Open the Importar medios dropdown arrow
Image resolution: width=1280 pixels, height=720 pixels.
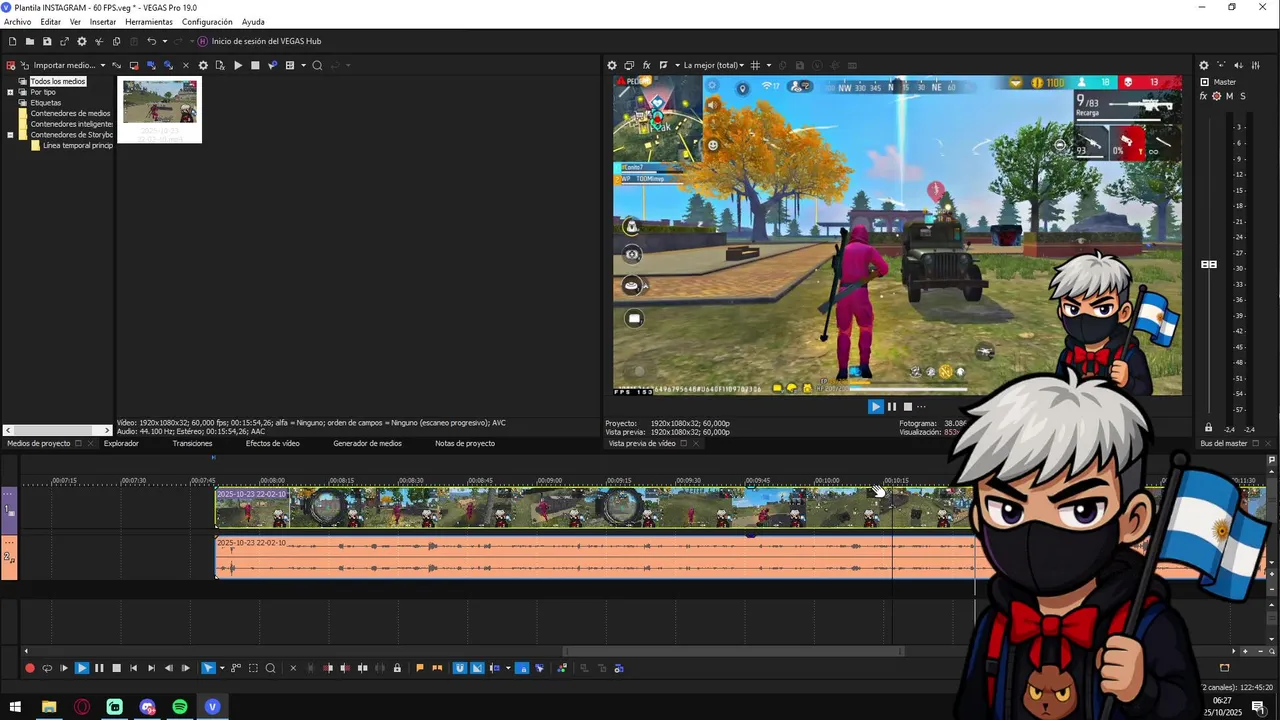pyautogui.click(x=101, y=65)
